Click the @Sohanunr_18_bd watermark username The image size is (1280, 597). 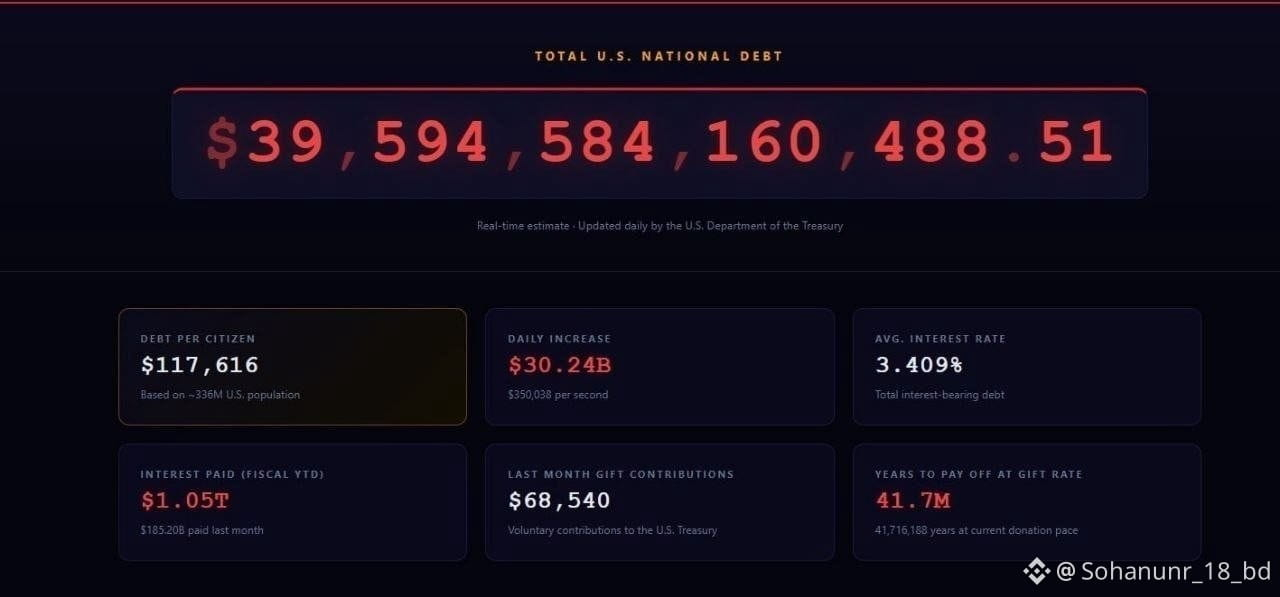pyautogui.click(x=1163, y=572)
